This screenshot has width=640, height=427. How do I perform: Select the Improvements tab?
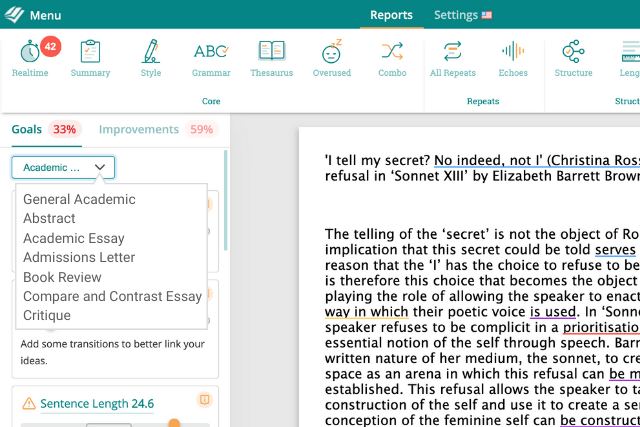pos(139,129)
